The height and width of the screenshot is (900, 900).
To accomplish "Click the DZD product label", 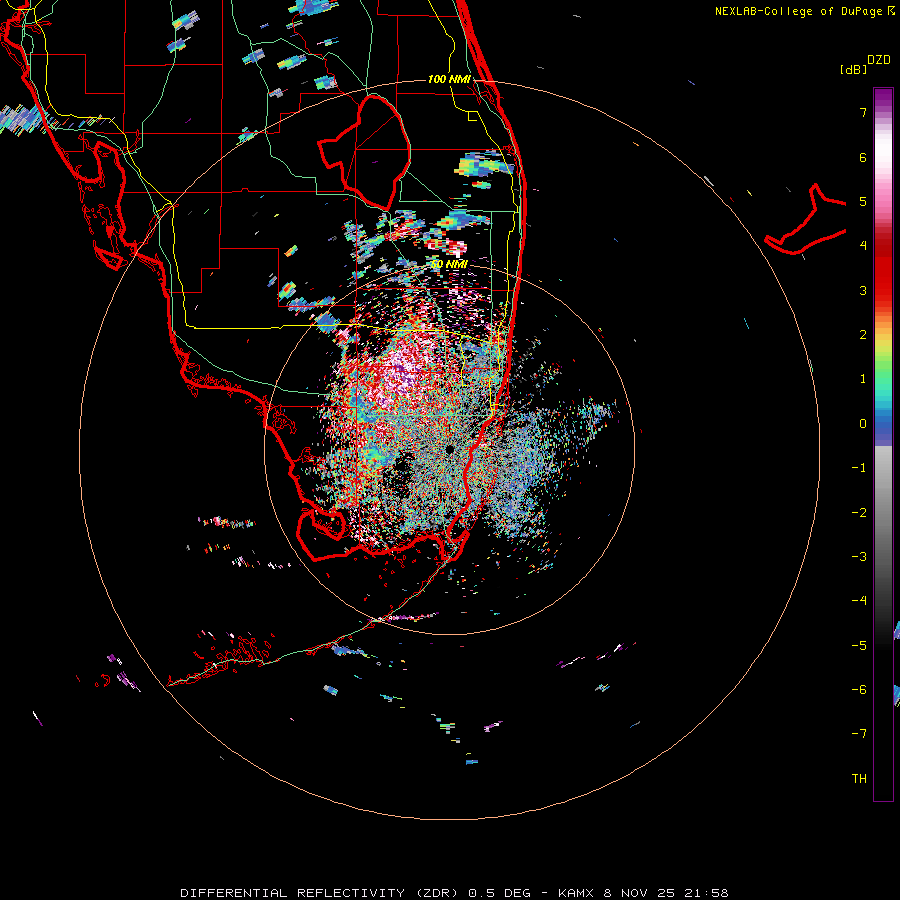I will (x=879, y=60).
